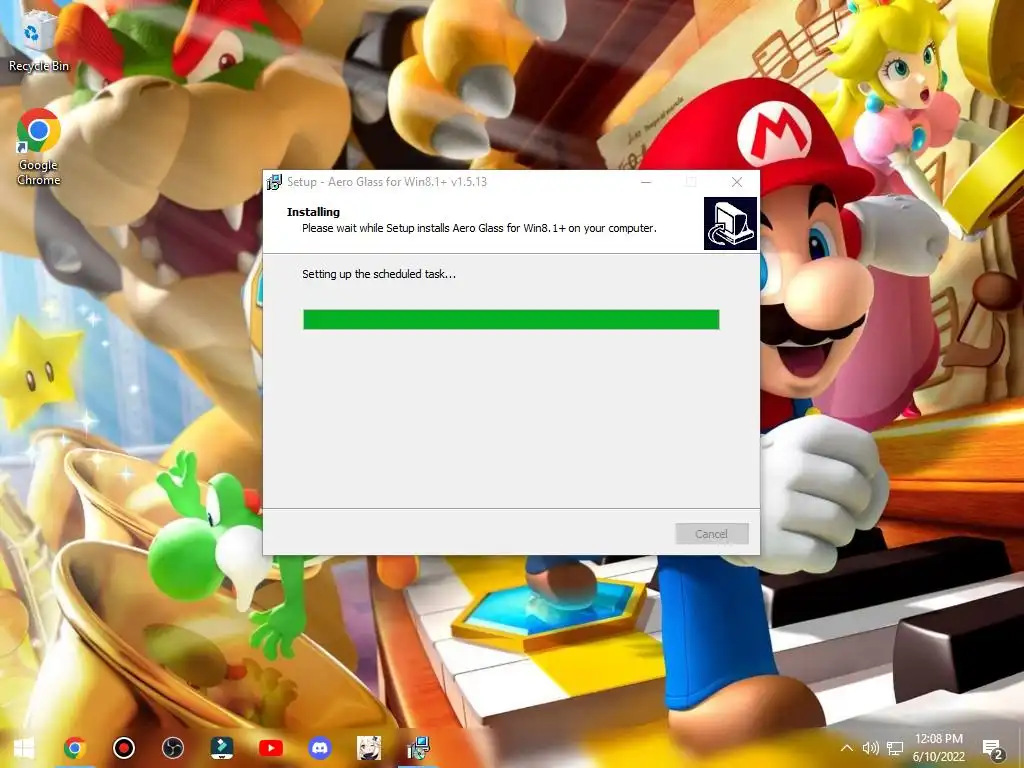Open the network status tray icon
This screenshot has height=768, width=1024.
click(895, 748)
